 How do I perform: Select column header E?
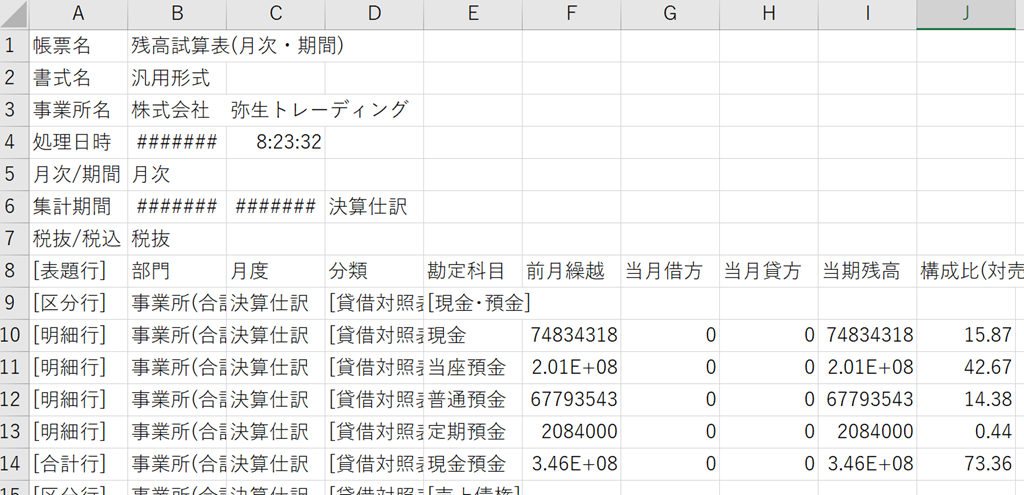pos(473,13)
